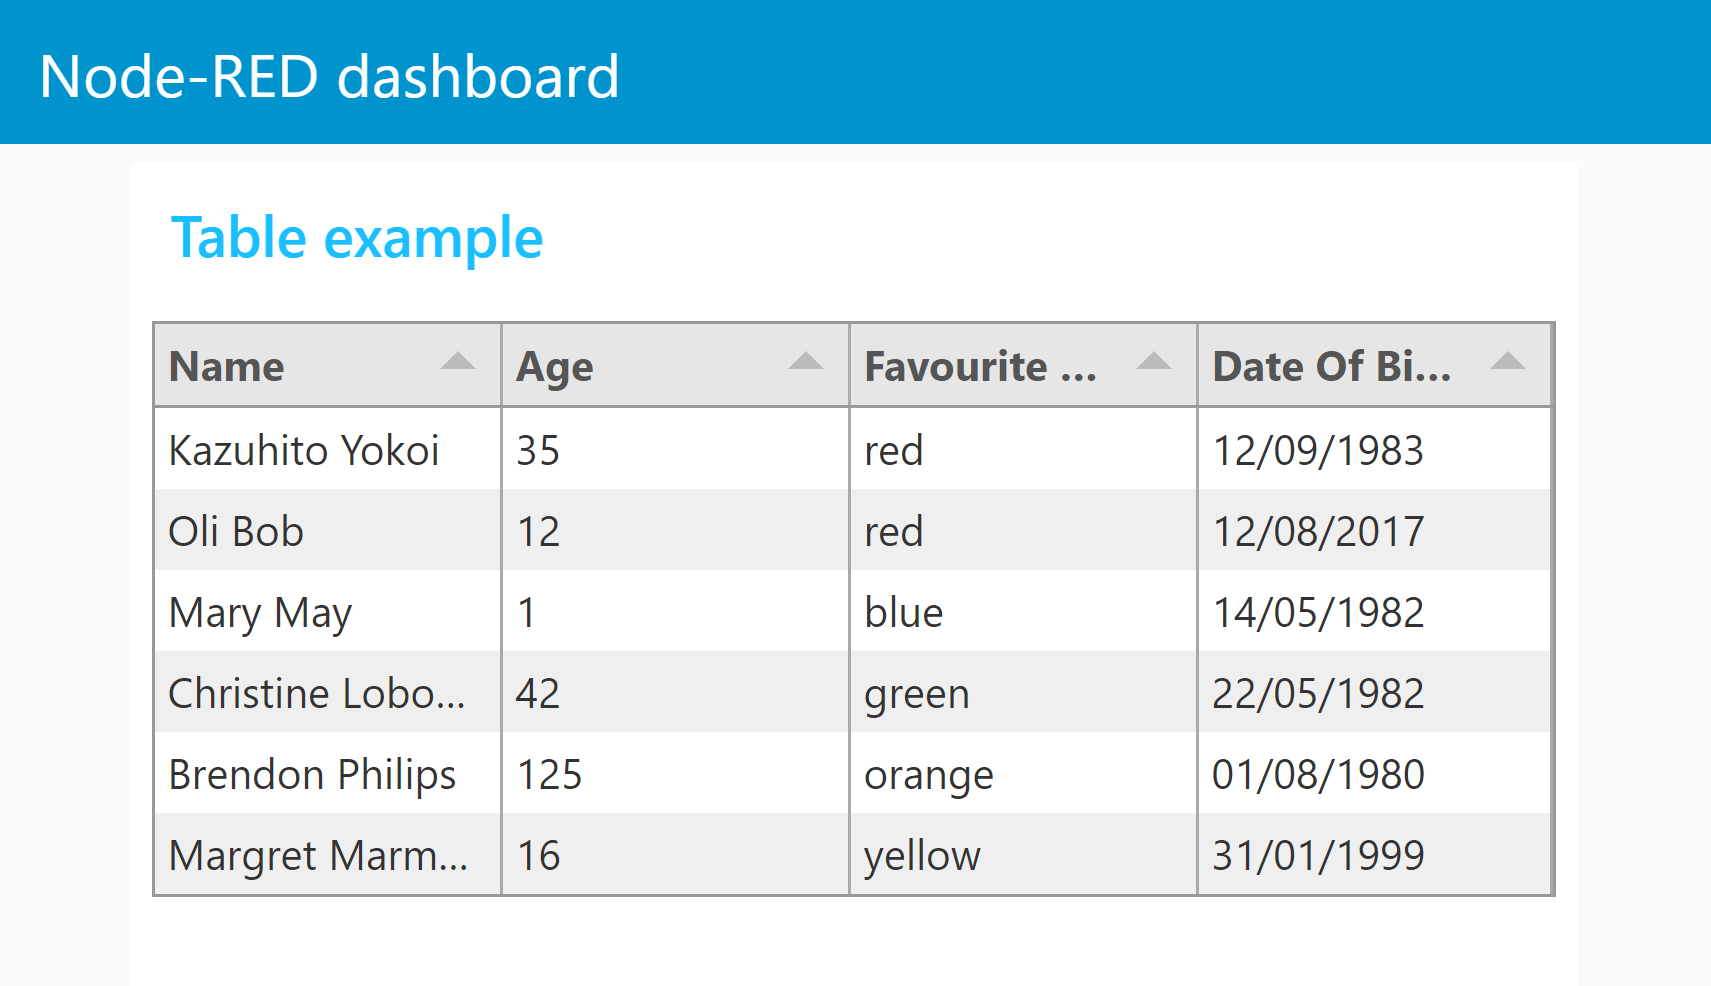
Task: Select the Brendon Philips name cell
Action: coord(312,775)
